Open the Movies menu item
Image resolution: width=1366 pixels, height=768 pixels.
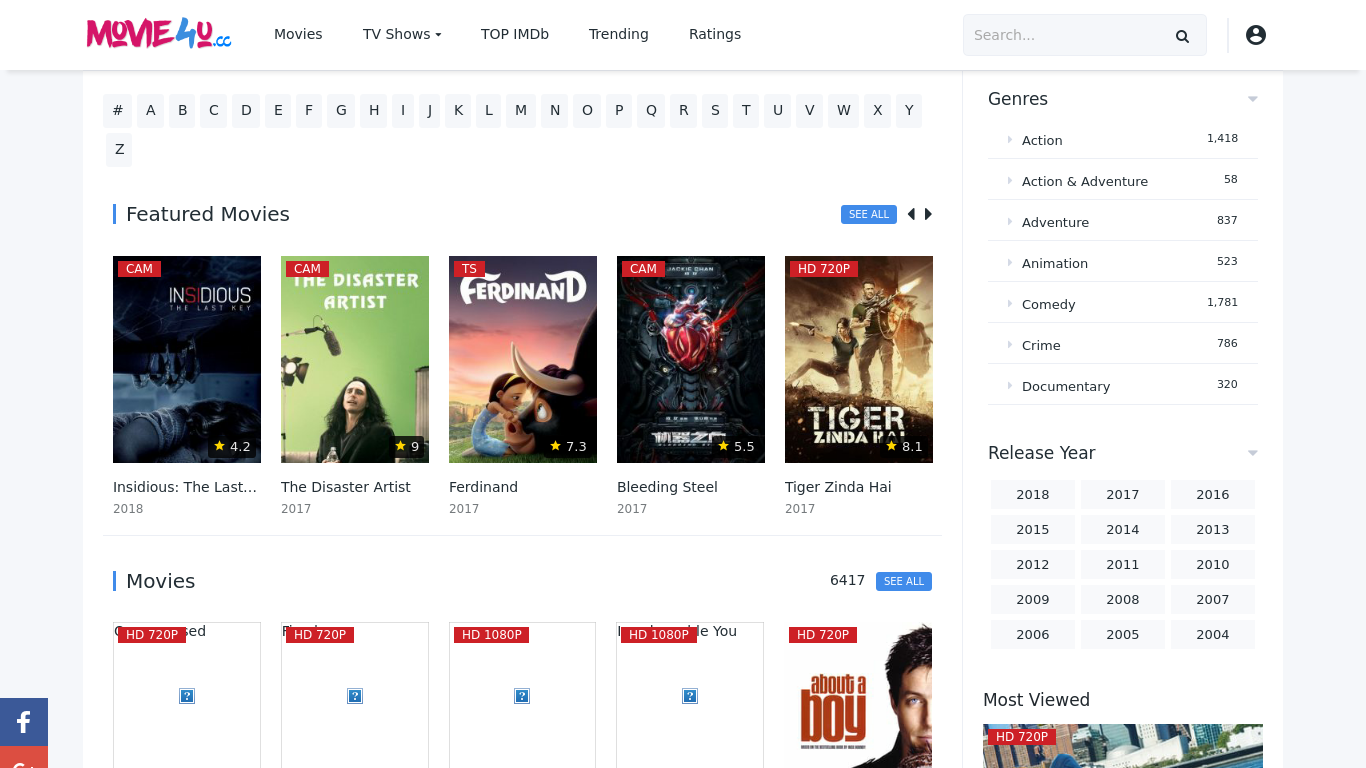pos(298,34)
